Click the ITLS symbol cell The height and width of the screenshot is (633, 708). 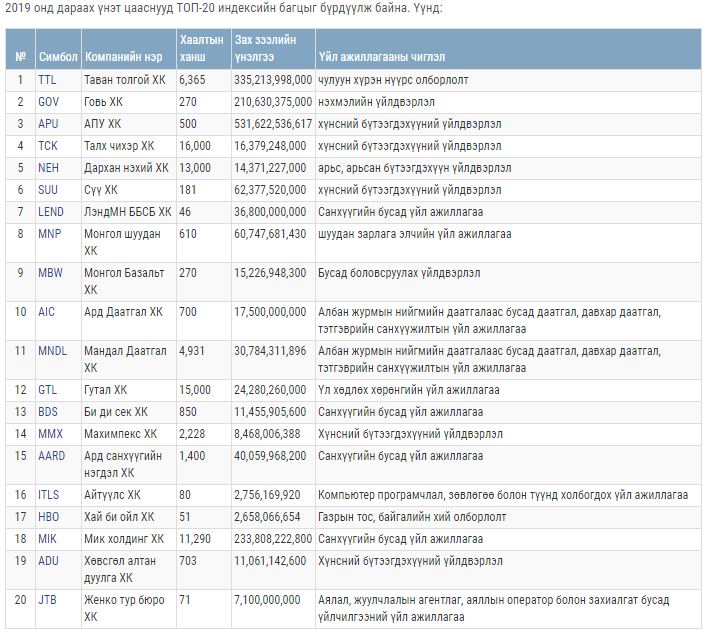(49, 494)
